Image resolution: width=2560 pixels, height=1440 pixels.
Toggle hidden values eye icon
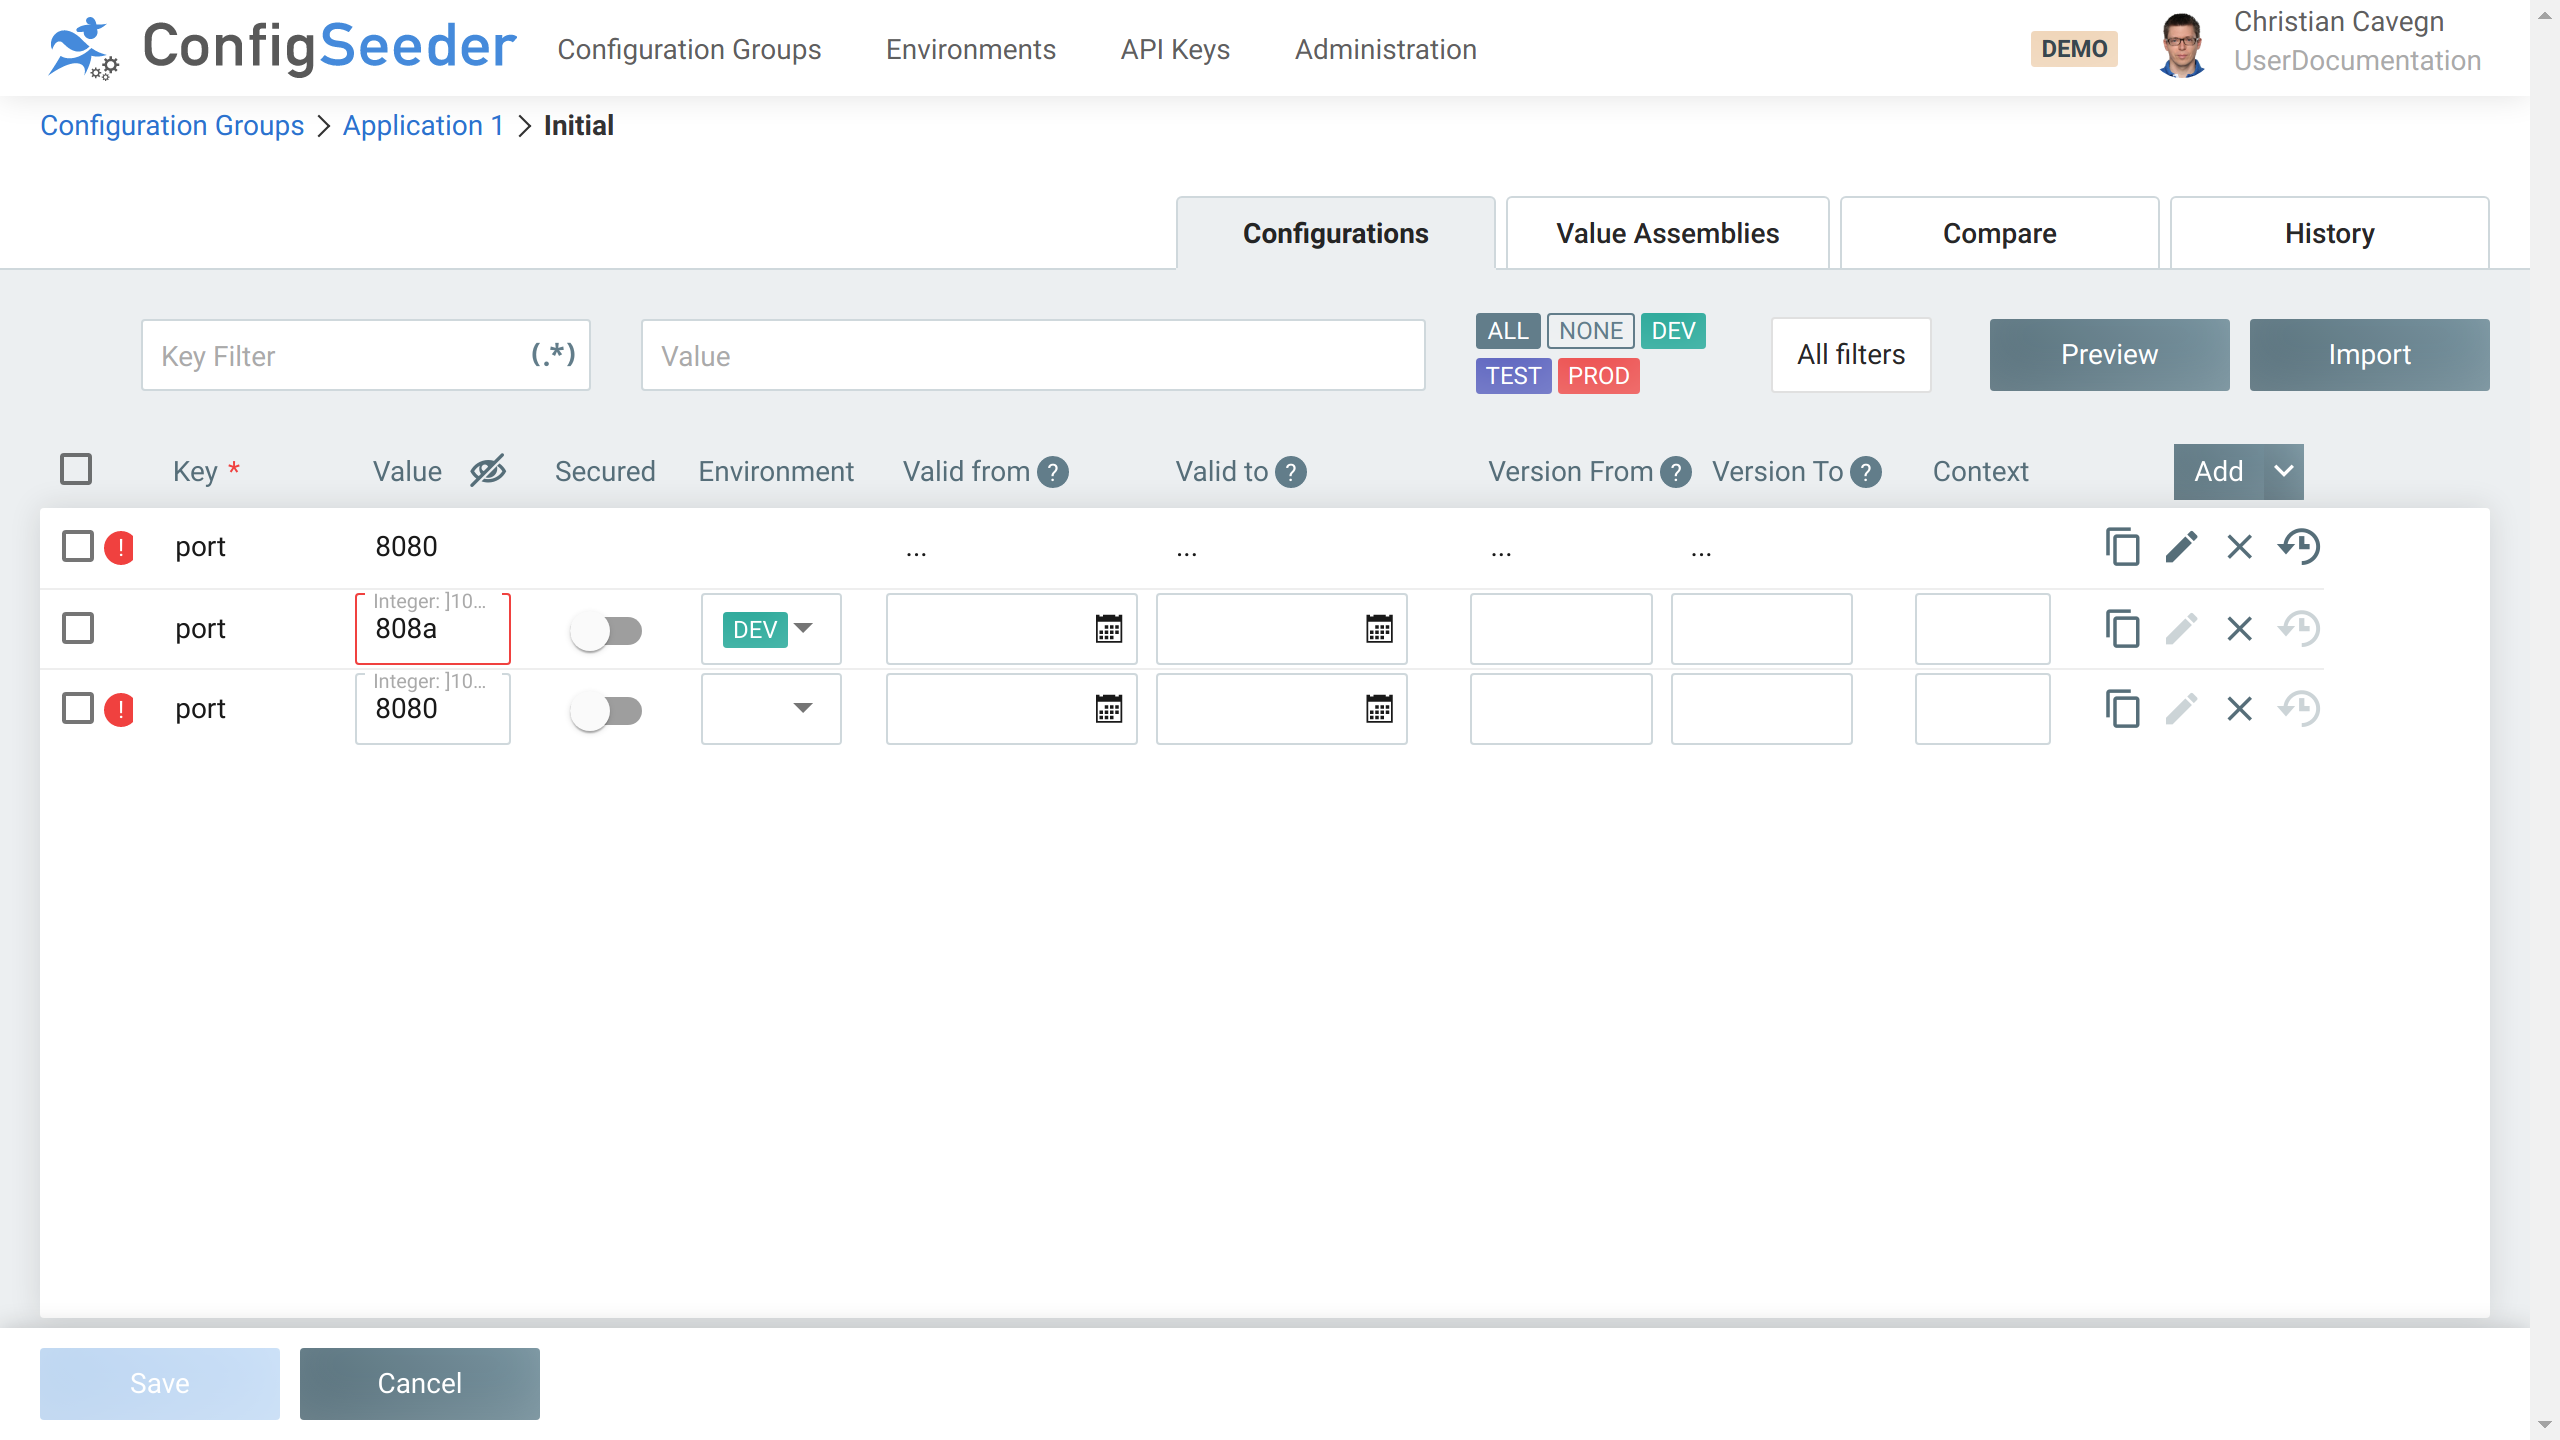click(488, 470)
